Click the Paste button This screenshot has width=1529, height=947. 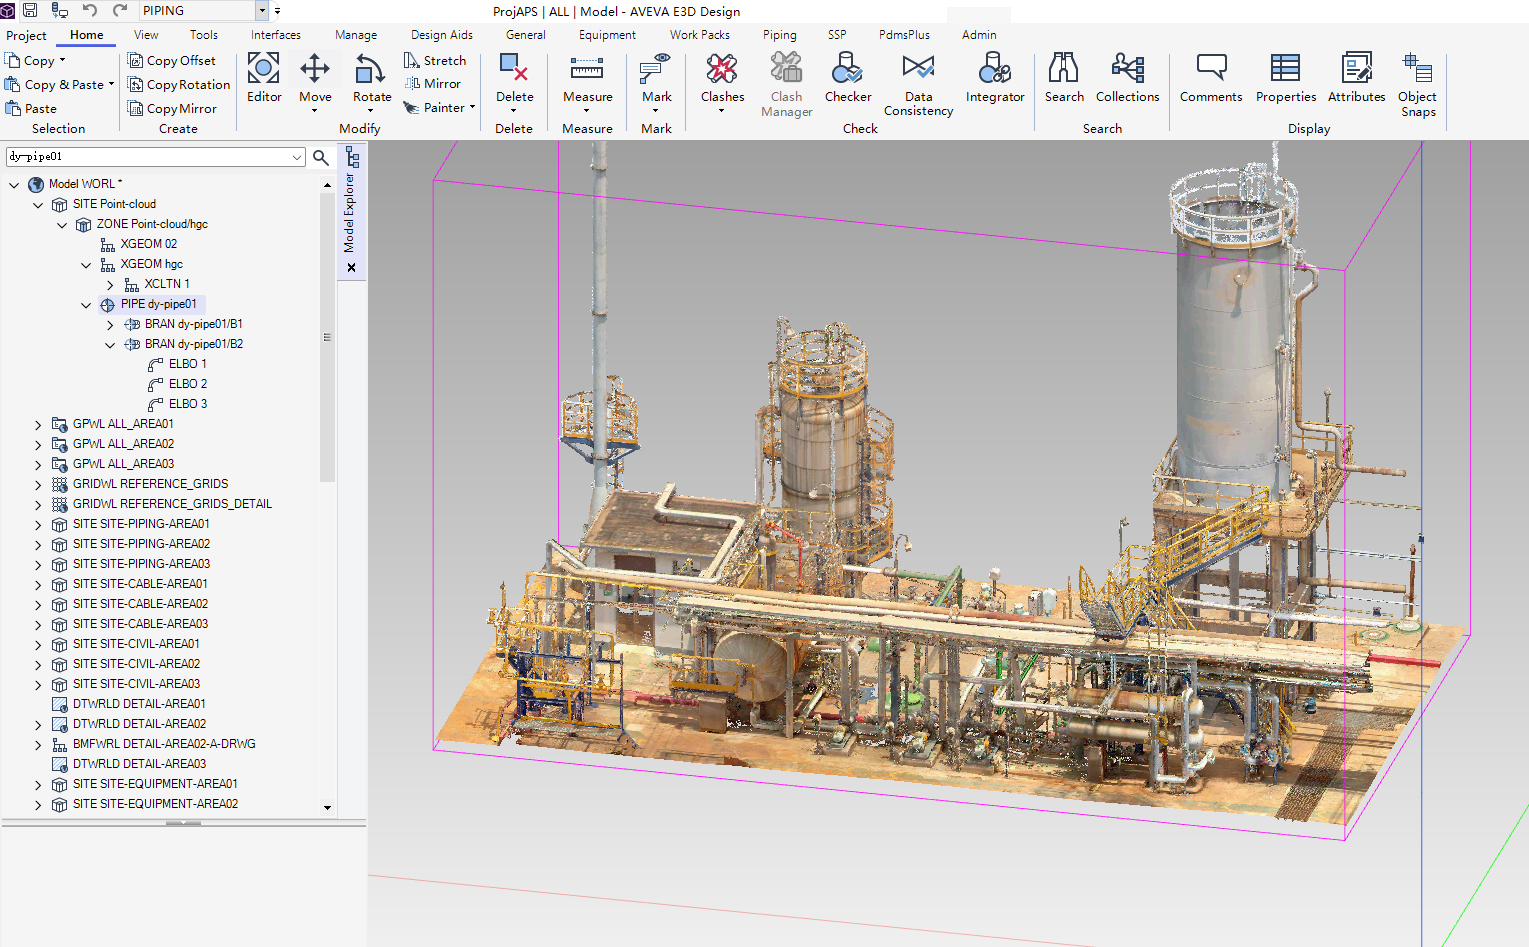click(x=31, y=109)
